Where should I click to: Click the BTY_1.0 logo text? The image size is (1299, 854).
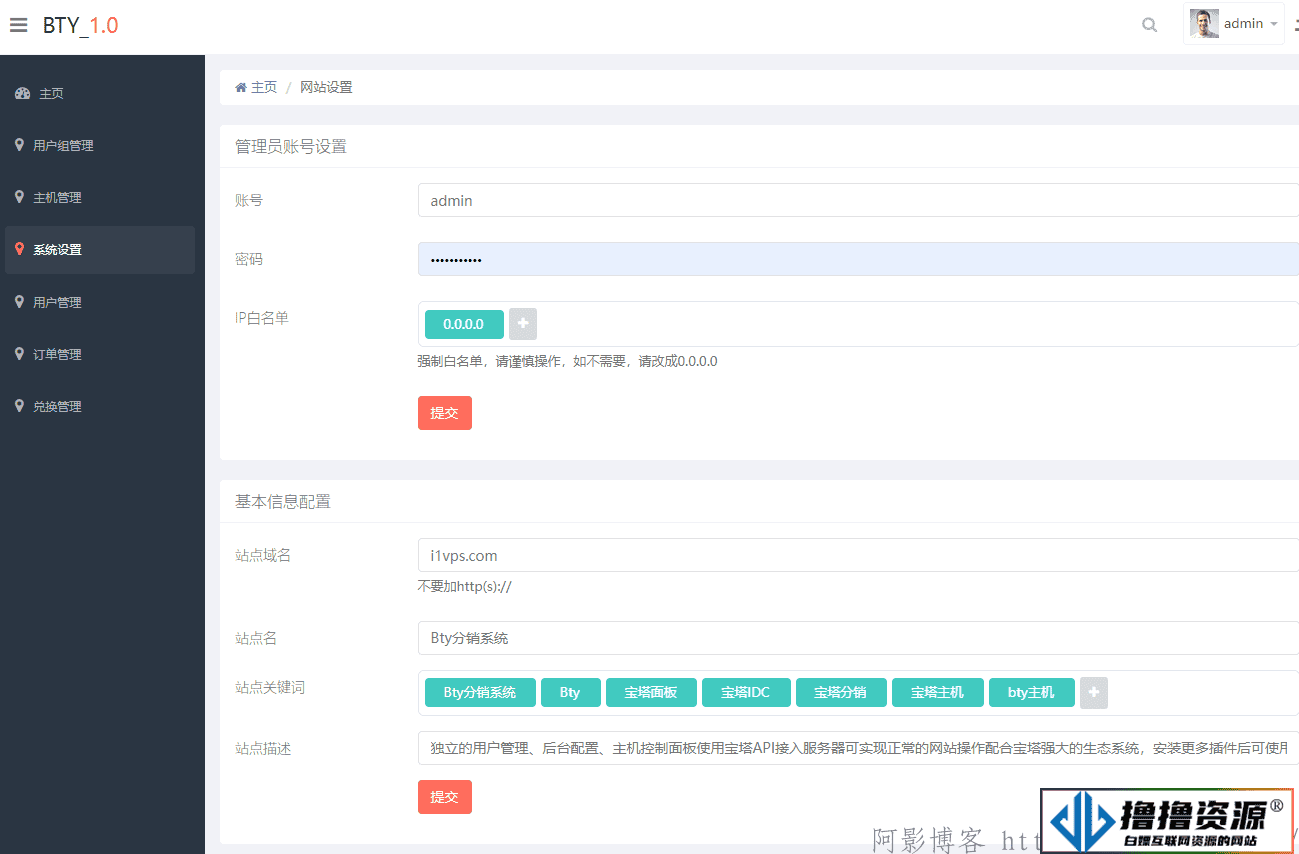coord(80,25)
